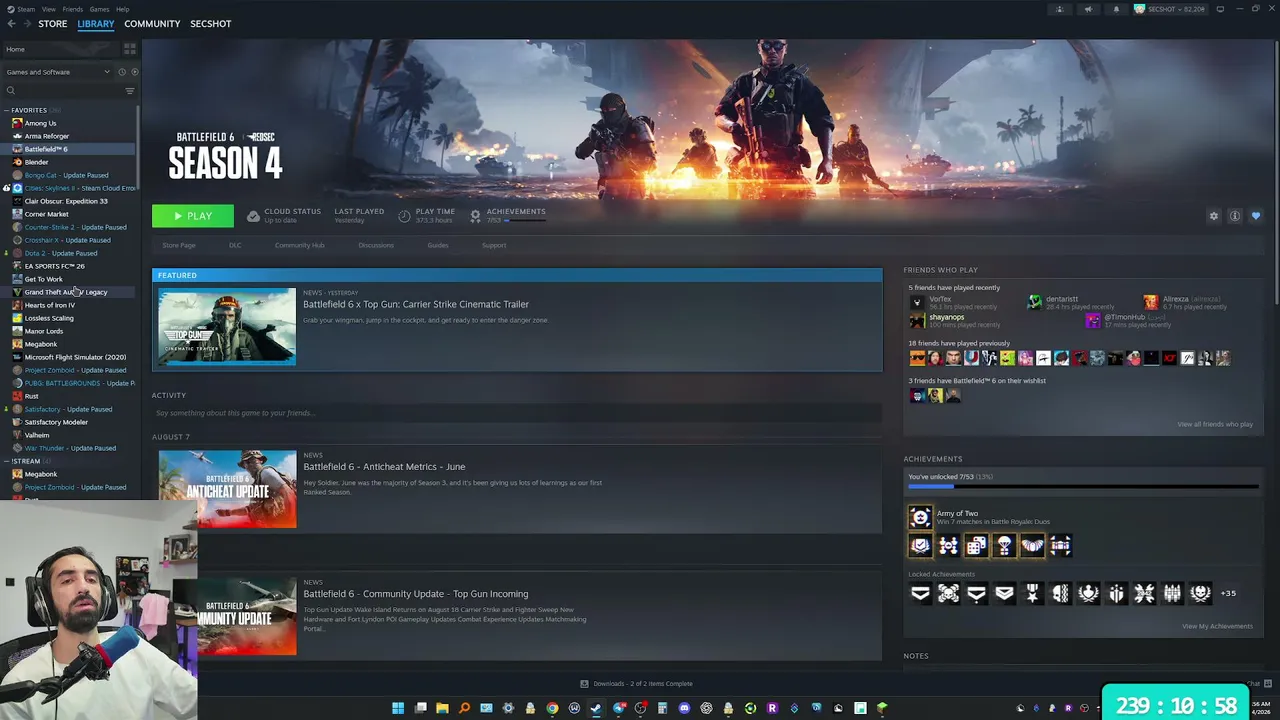Viewport: 1280px width, 720px height.
Task: Open the friends activity icon in header
Action: (x=1060, y=9)
